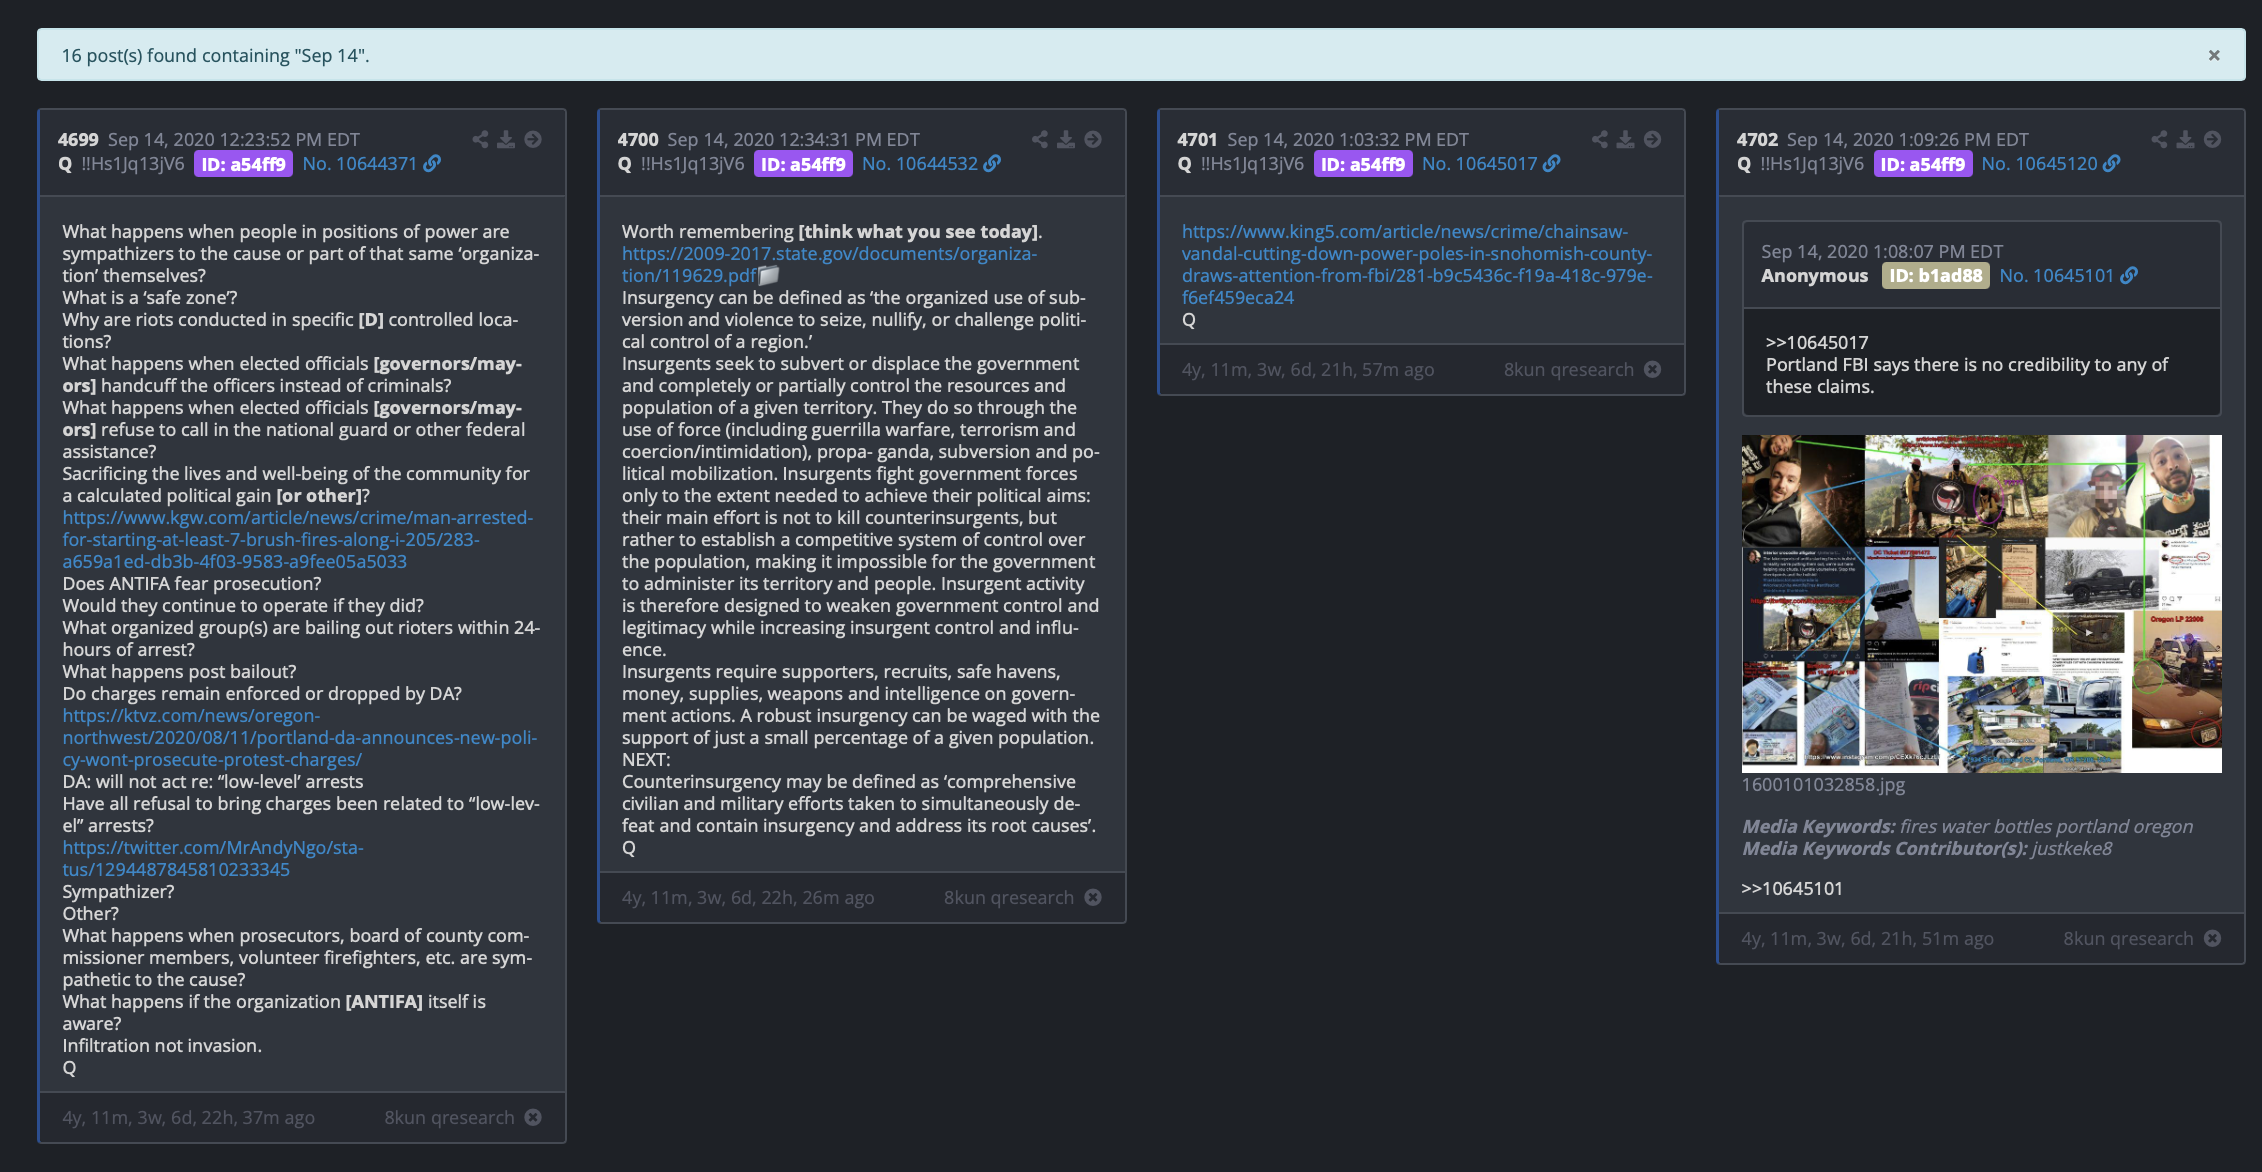The height and width of the screenshot is (1172, 2262).
Task: Copy link icon beside No. 10645101
Action: pos(2129,276)
